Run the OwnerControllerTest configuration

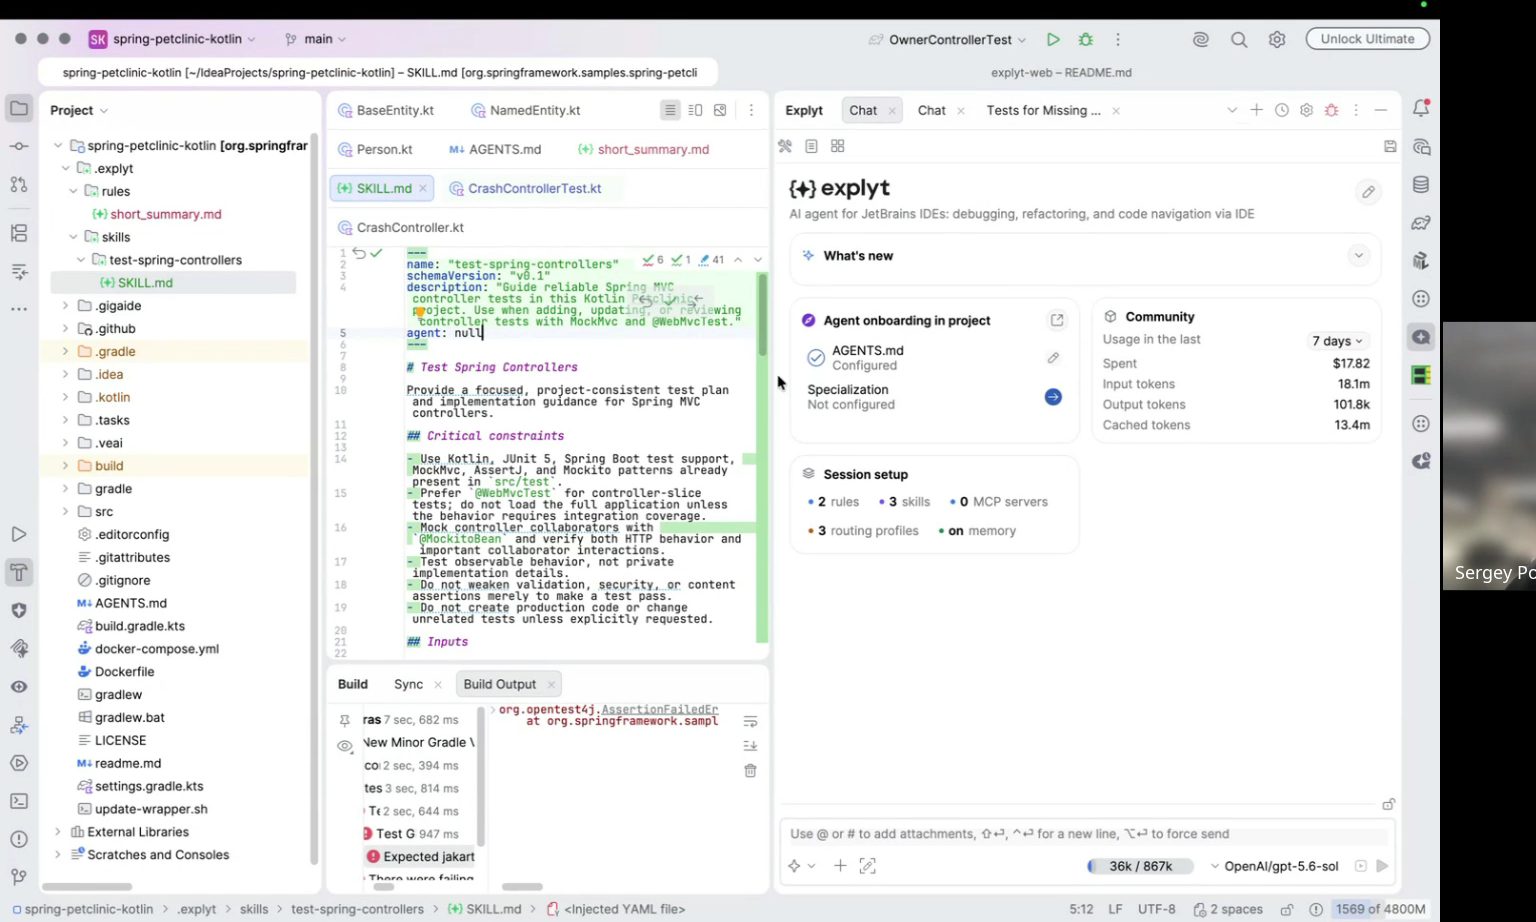1053,39
